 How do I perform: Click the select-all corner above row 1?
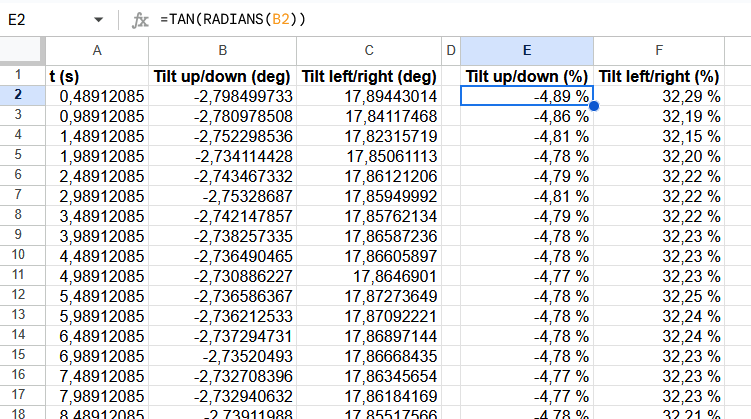coord(21,50)
